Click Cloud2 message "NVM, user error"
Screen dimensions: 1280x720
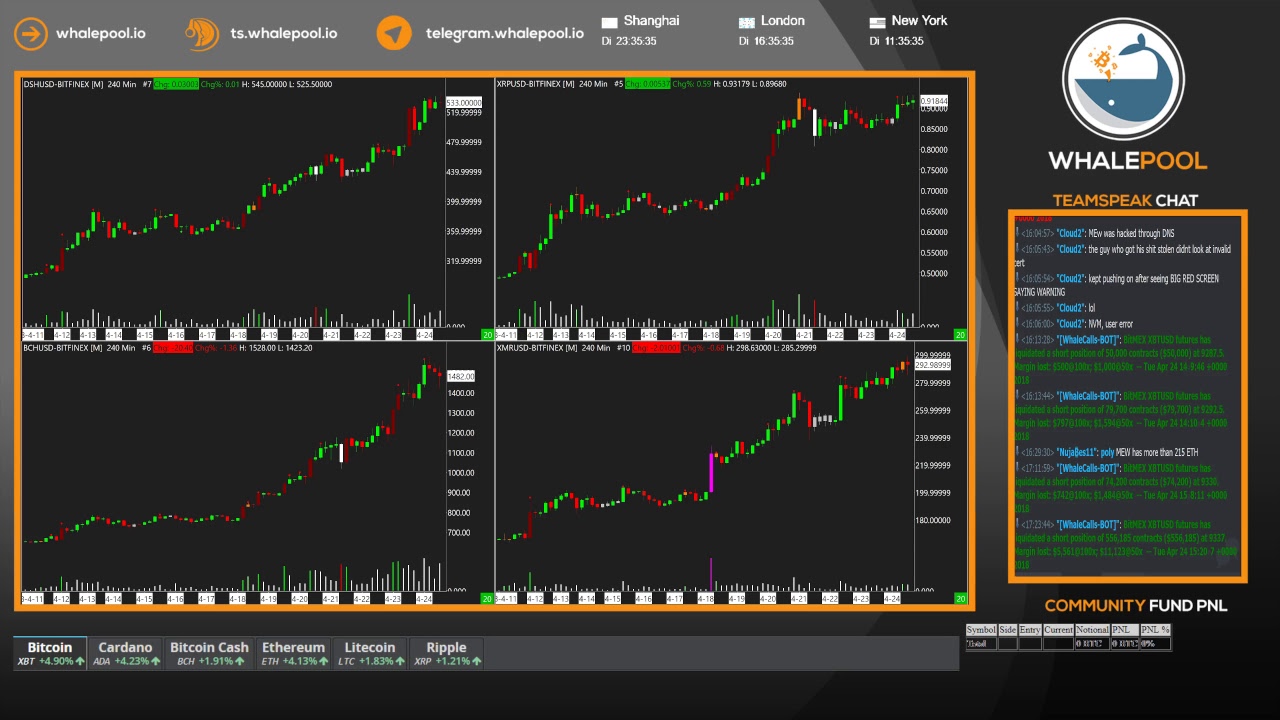[x=1074, y=324]
